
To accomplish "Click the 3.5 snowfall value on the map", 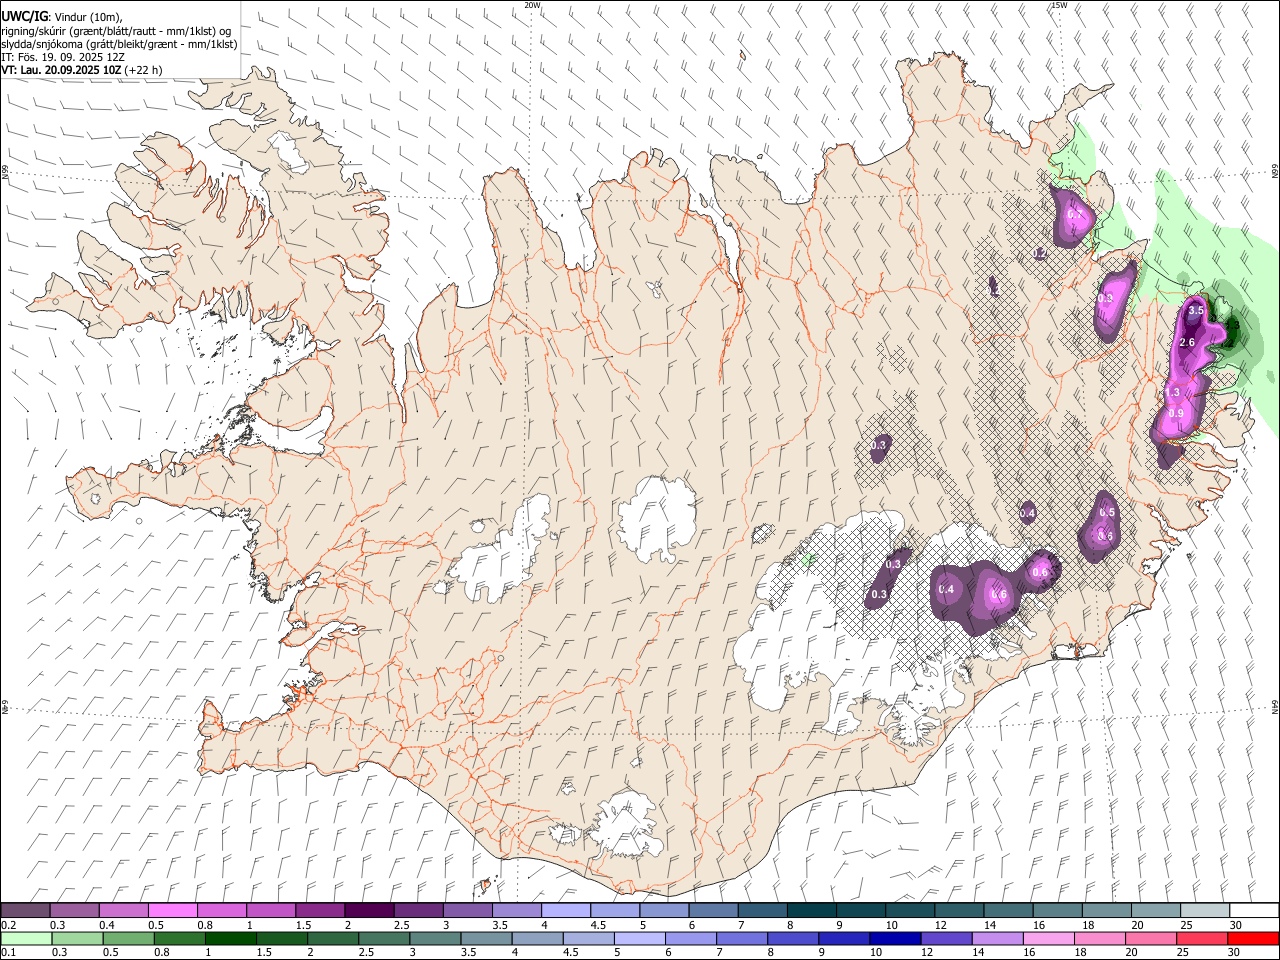I will pyautogui.click(x=1196, y=311).
